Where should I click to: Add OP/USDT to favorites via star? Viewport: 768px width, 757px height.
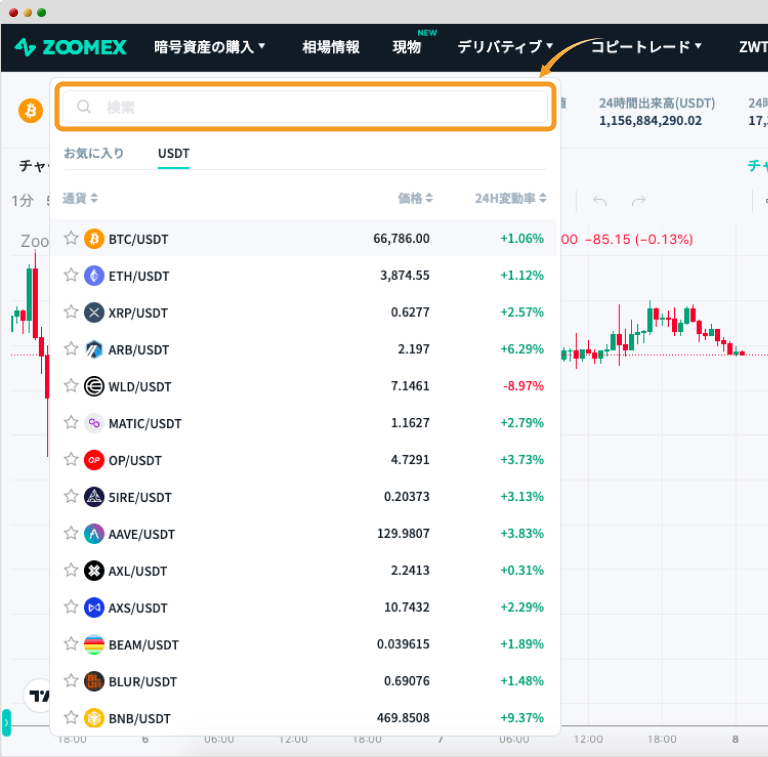[x=71, y=459]
